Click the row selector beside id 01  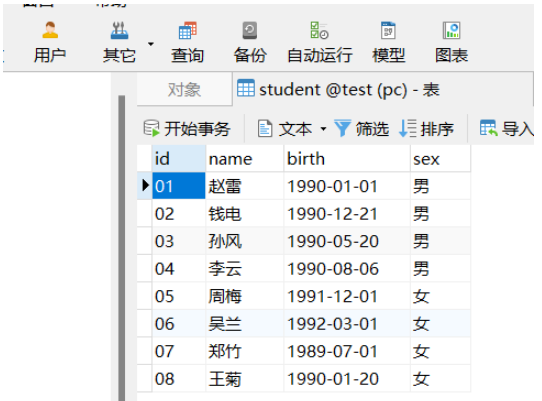144,186
